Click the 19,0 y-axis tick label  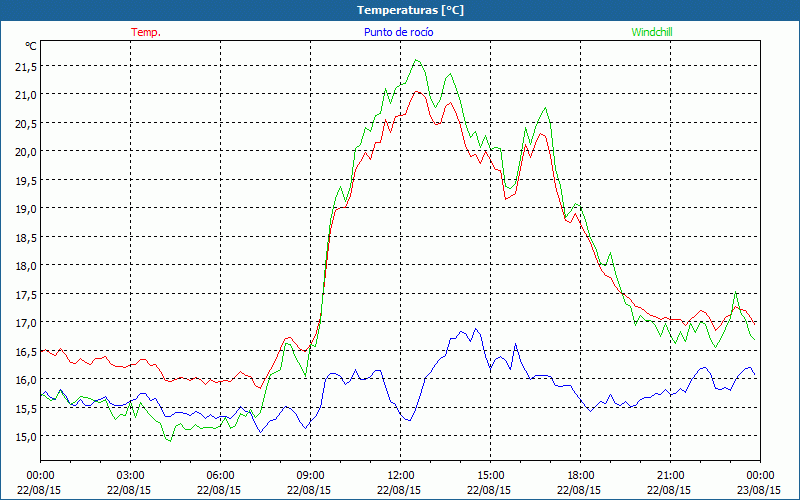(25, 209)
